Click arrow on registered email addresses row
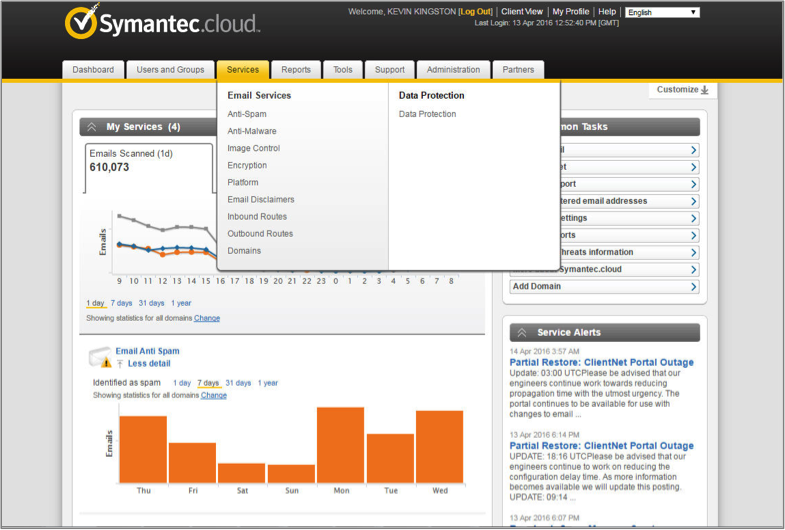The image size is (785, 530). click(x=693, y=201)
